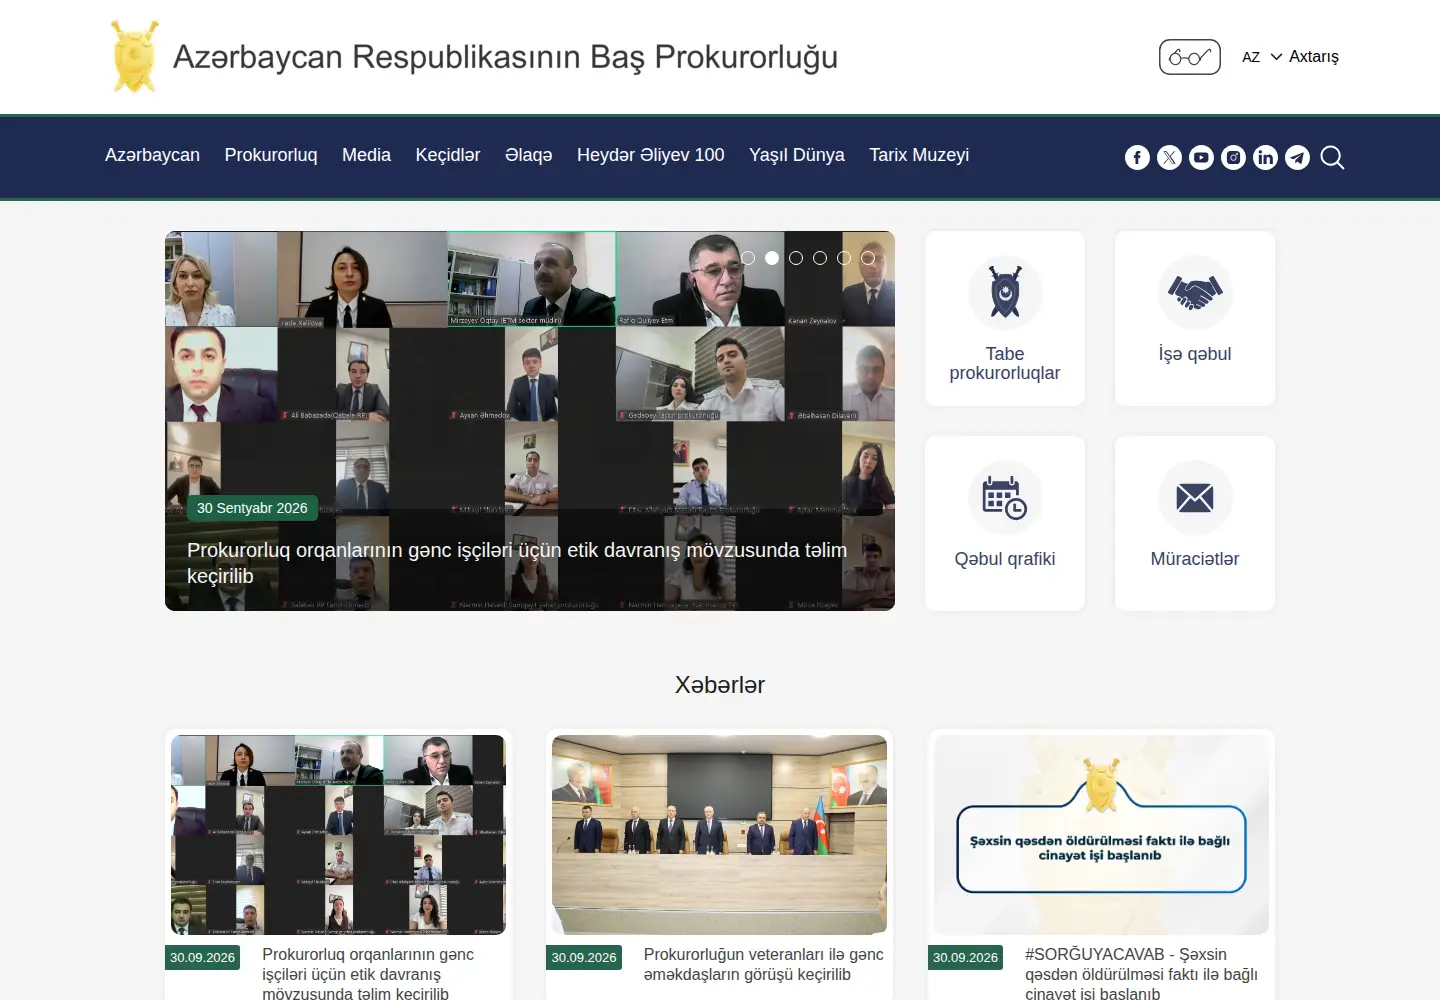Image resolution: width=1440 pixels, height=1000 pixels.
Task: Open the Telegram channel icon
Action: coord(1297,157)
